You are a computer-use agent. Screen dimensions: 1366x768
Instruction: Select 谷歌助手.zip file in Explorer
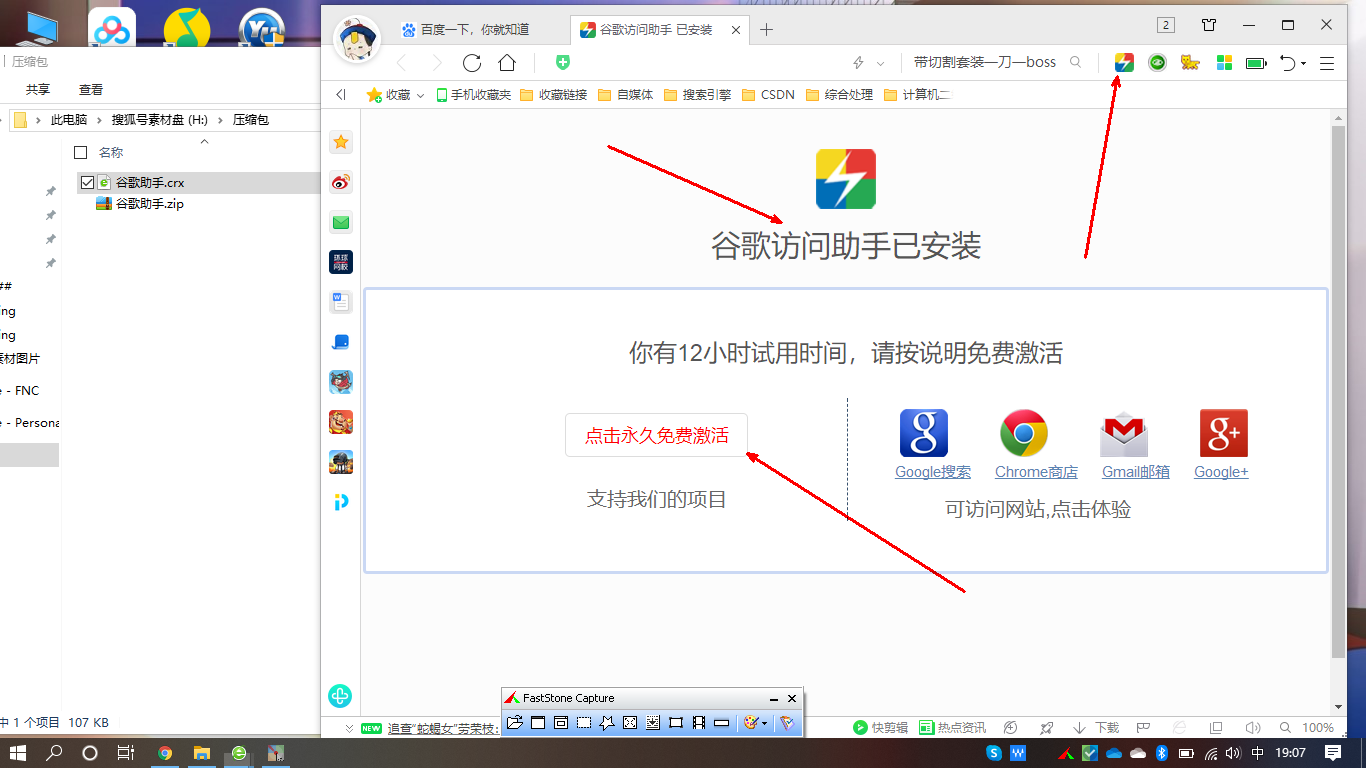149,203
